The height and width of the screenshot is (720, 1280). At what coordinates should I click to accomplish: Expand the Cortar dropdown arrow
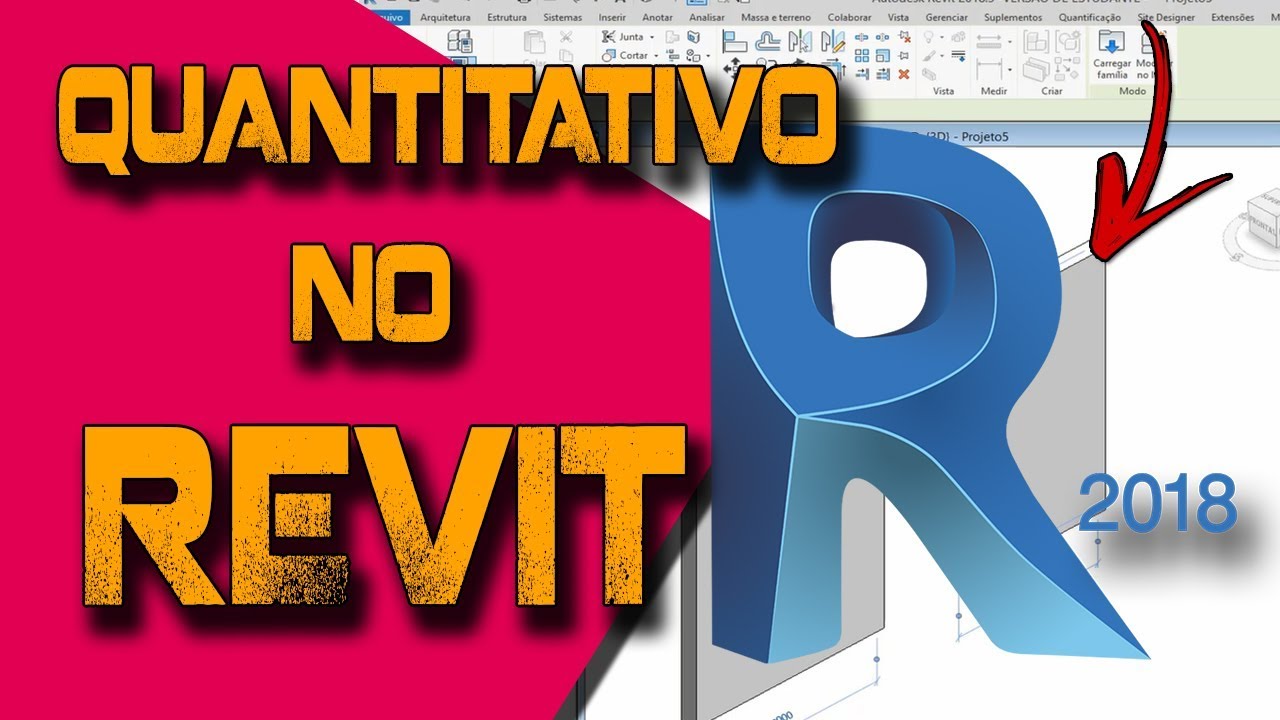click(656, 55)
